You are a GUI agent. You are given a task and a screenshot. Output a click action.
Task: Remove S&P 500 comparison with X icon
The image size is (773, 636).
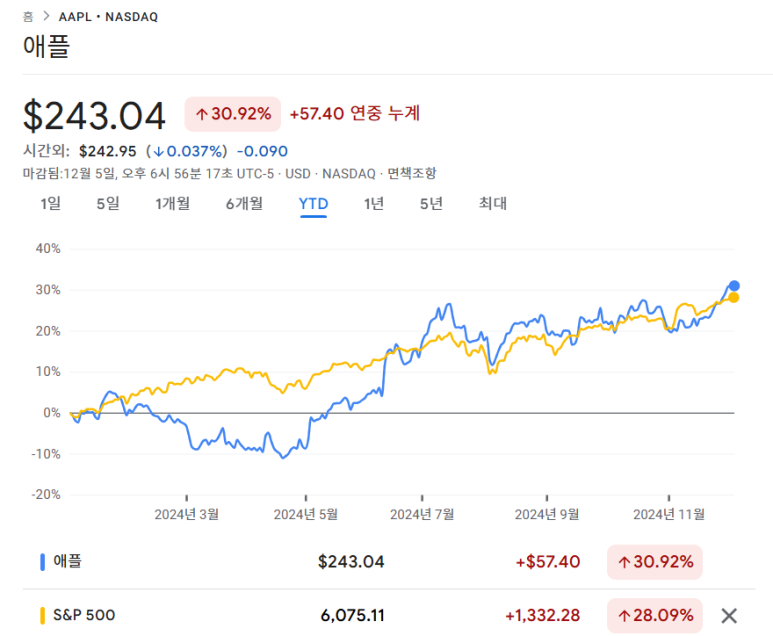729,616
